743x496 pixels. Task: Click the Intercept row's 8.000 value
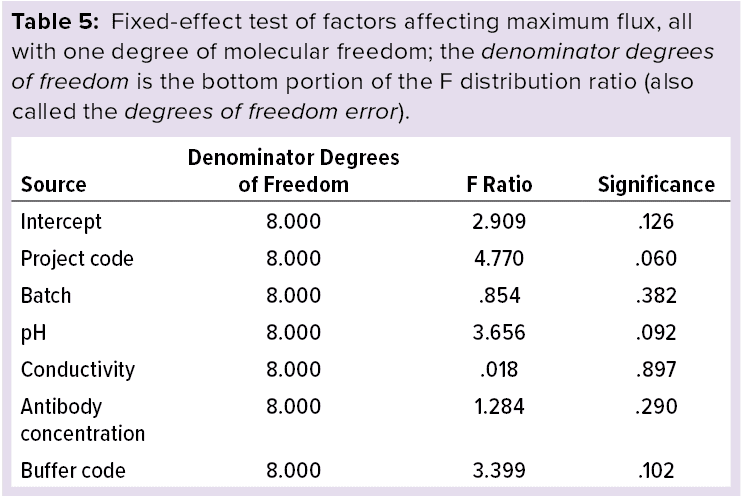pos(293,221)
